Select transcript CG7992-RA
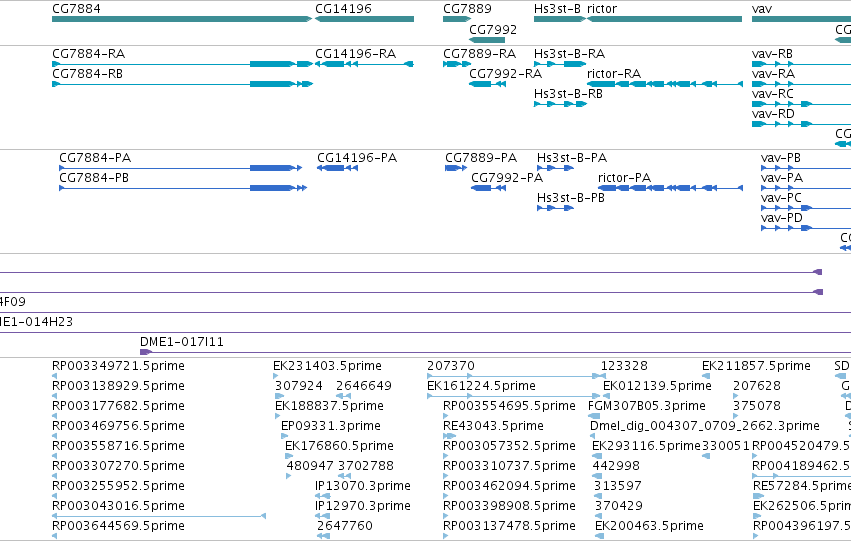 click(x=487, y=84)
